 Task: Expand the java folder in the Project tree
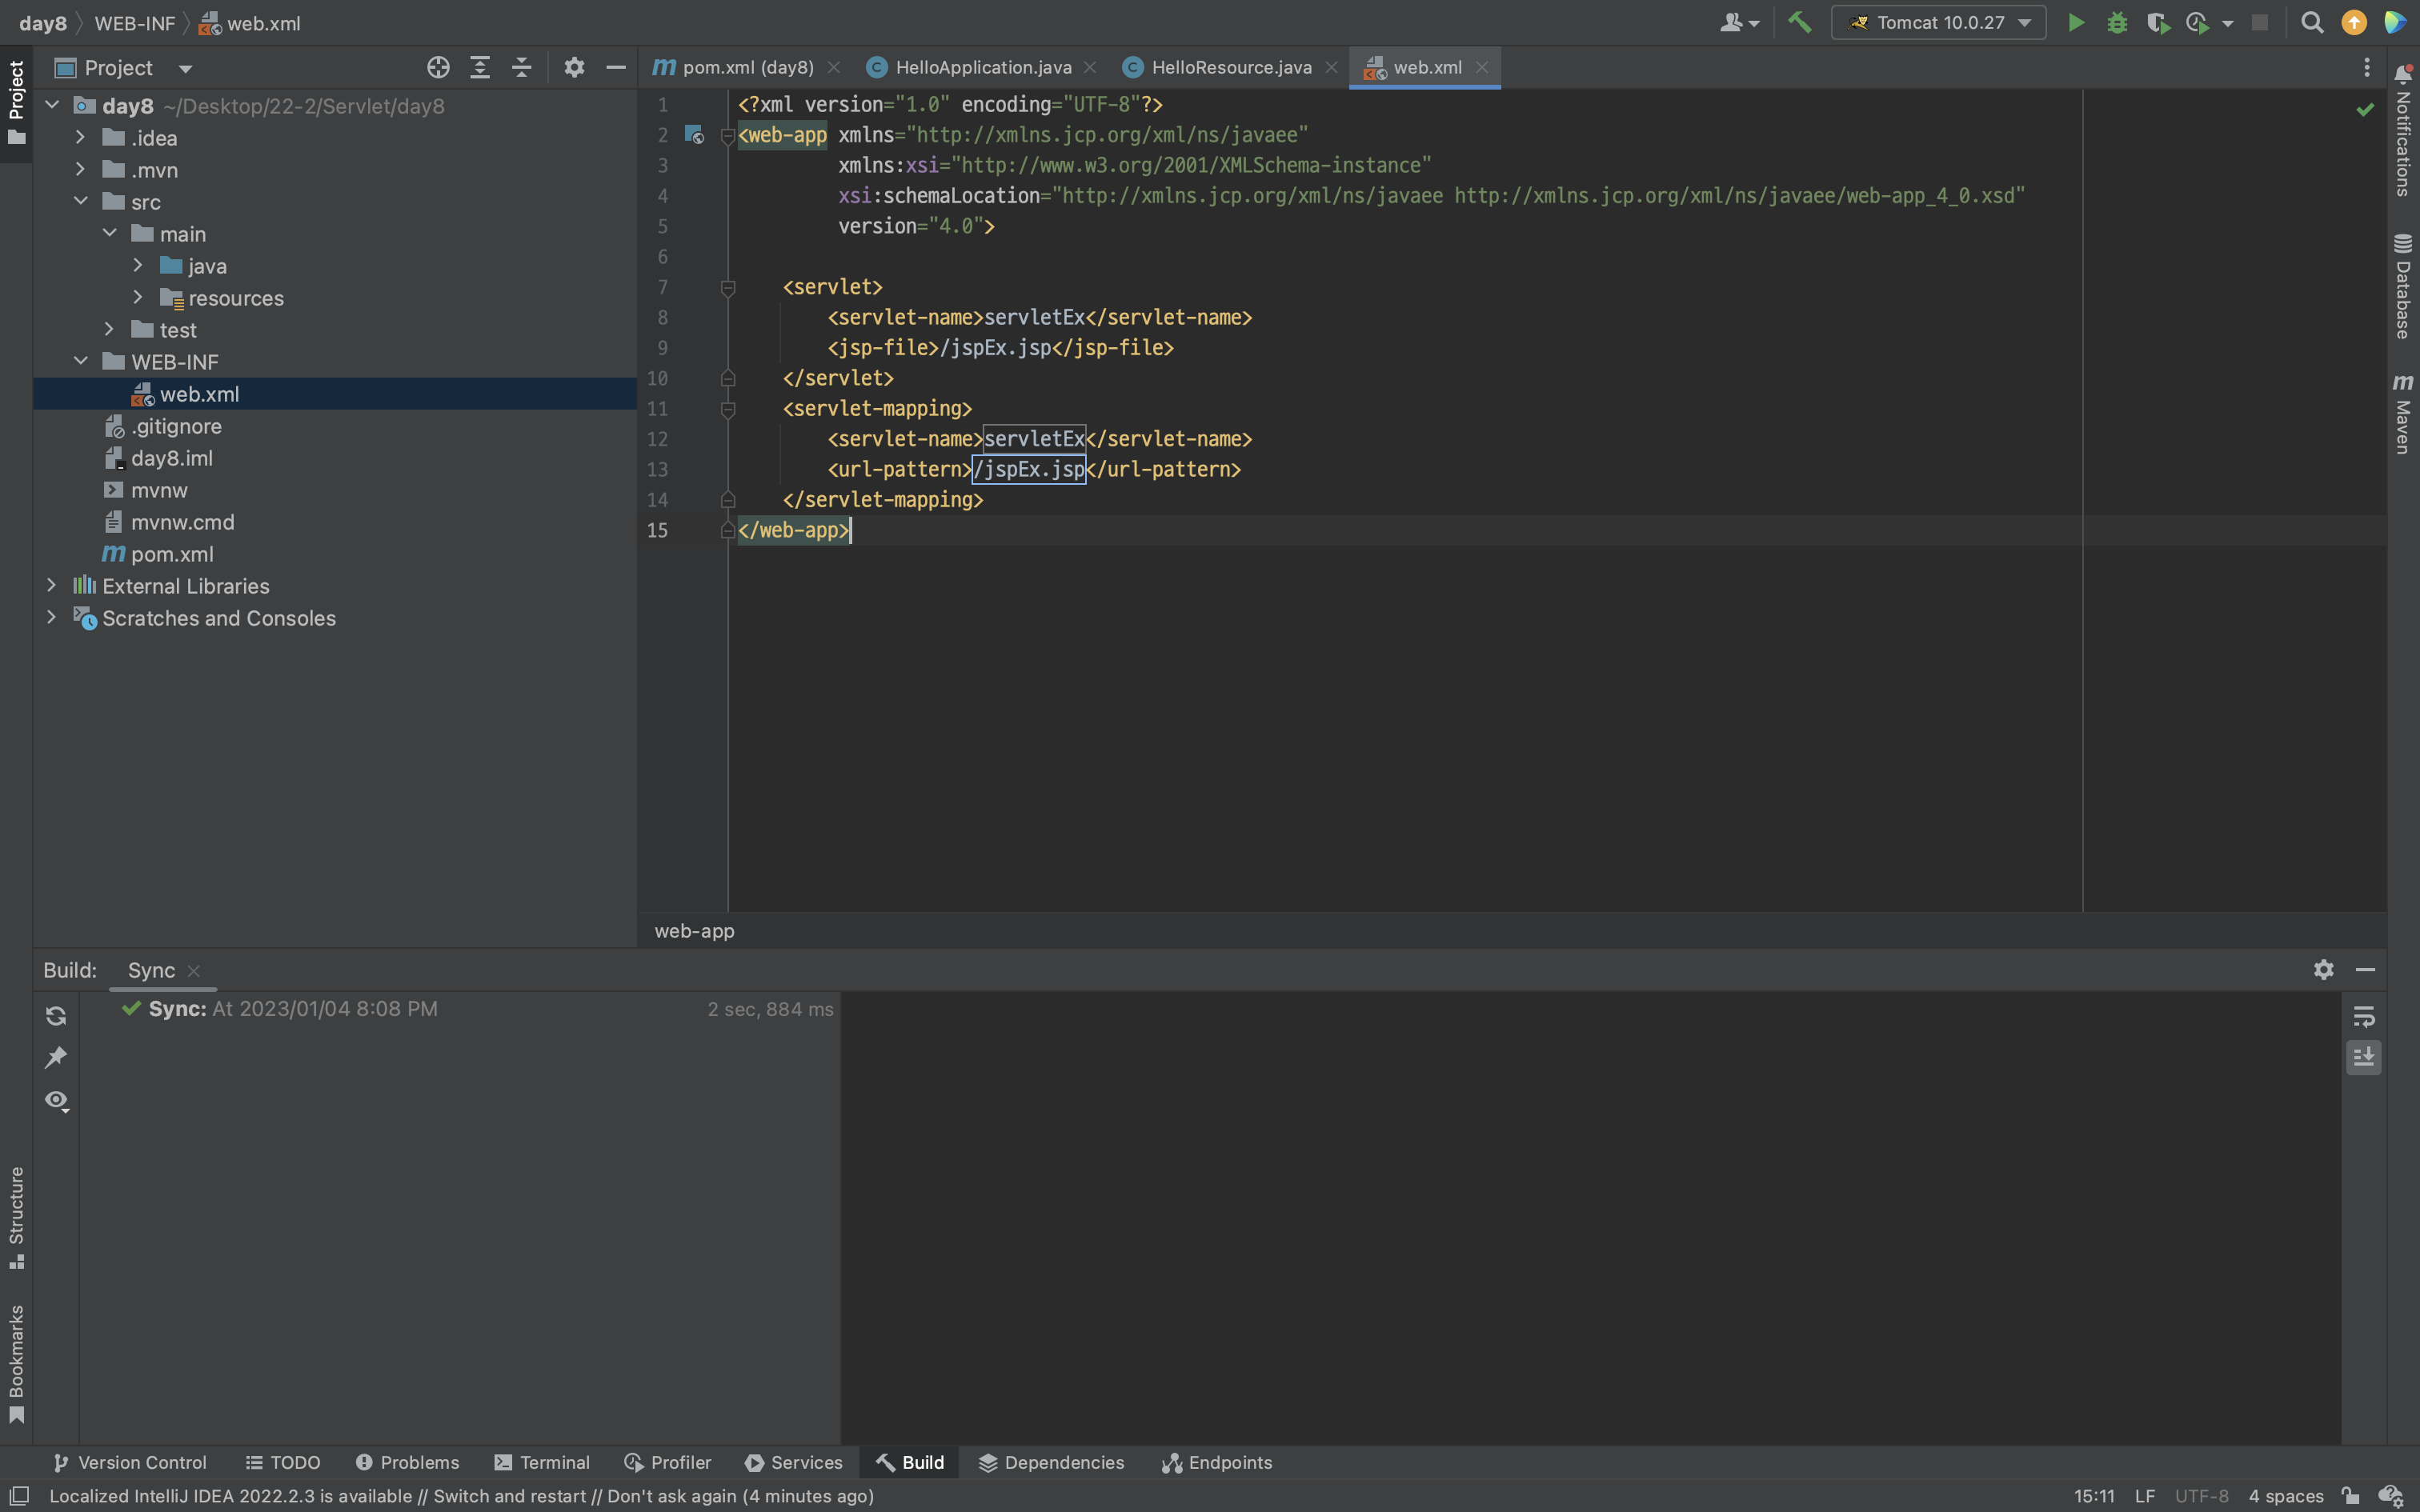tap(138, 266)
